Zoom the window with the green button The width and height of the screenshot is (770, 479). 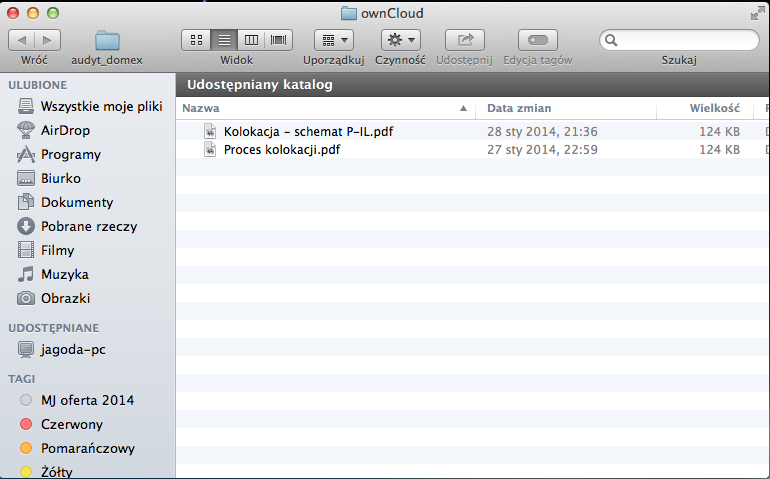[x=53, y=13]
